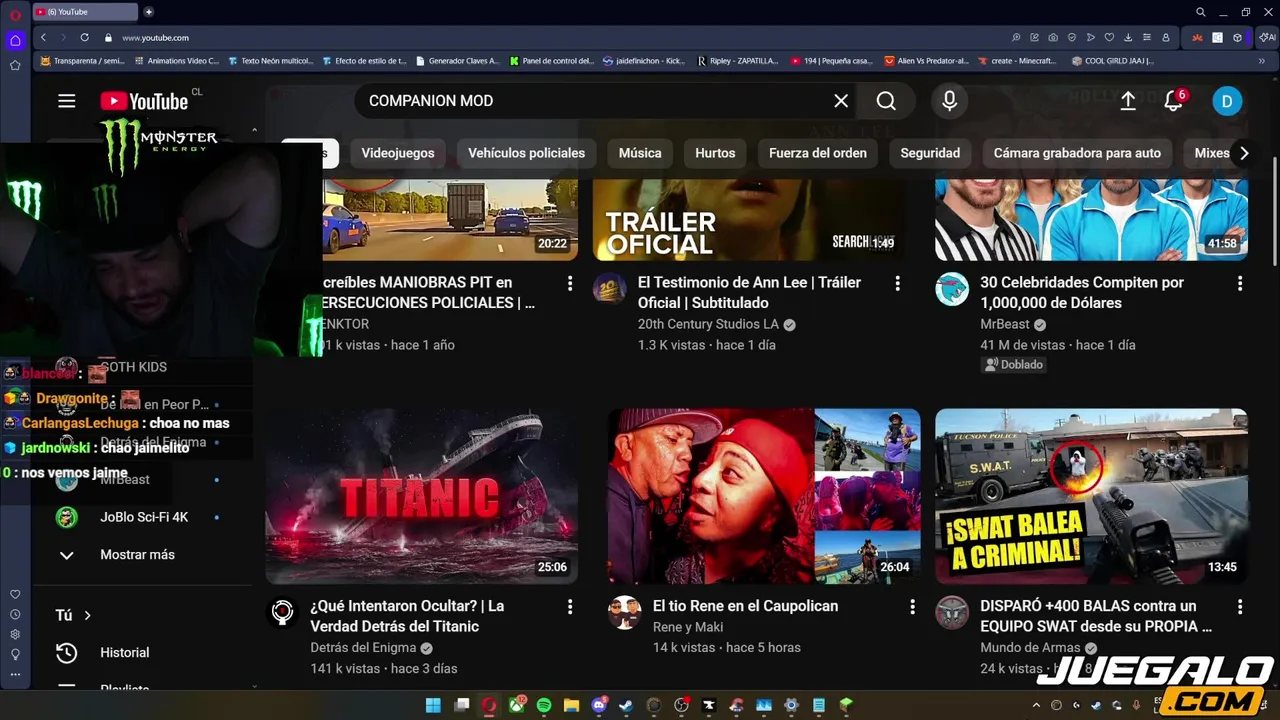This screenshot has width=1280, height=720.
Task: Select the Videojuegos filter chip
Action: 398,153
